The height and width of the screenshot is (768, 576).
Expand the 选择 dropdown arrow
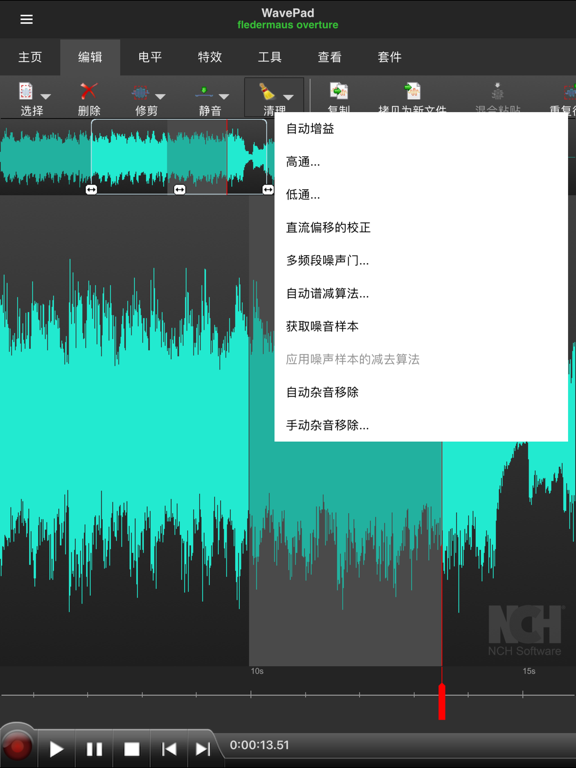(x=46, y=96)
